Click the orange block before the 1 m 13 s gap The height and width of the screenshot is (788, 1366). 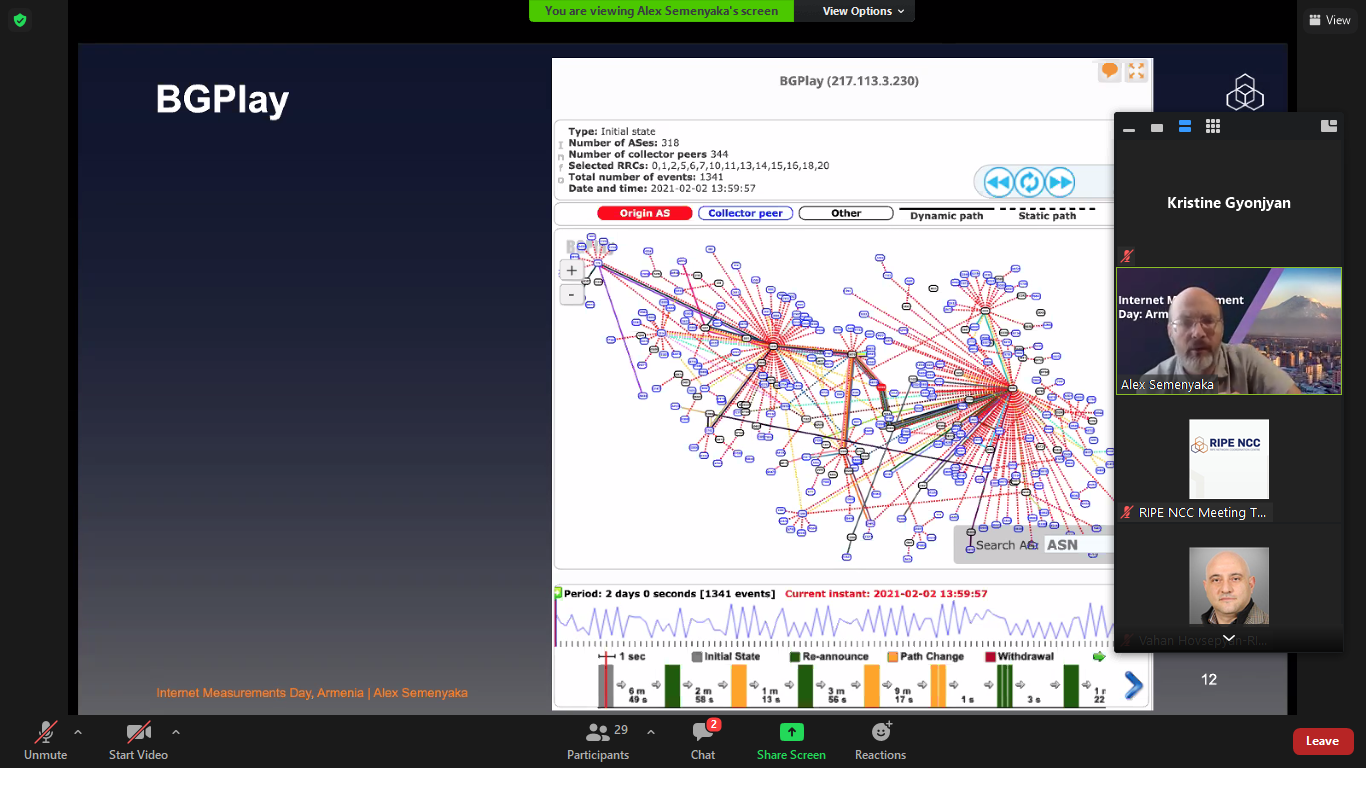pyautogui.click(x=738, y=687)
